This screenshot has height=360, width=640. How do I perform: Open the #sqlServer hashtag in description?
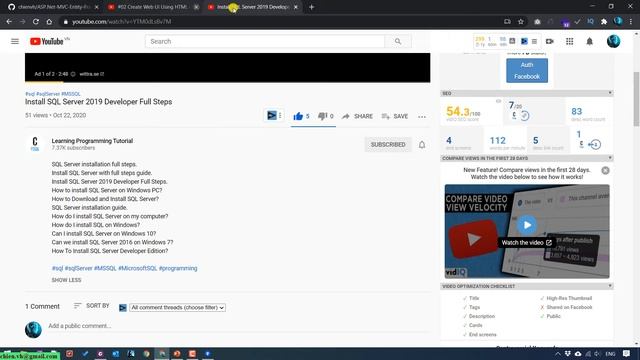coord(78,268)
